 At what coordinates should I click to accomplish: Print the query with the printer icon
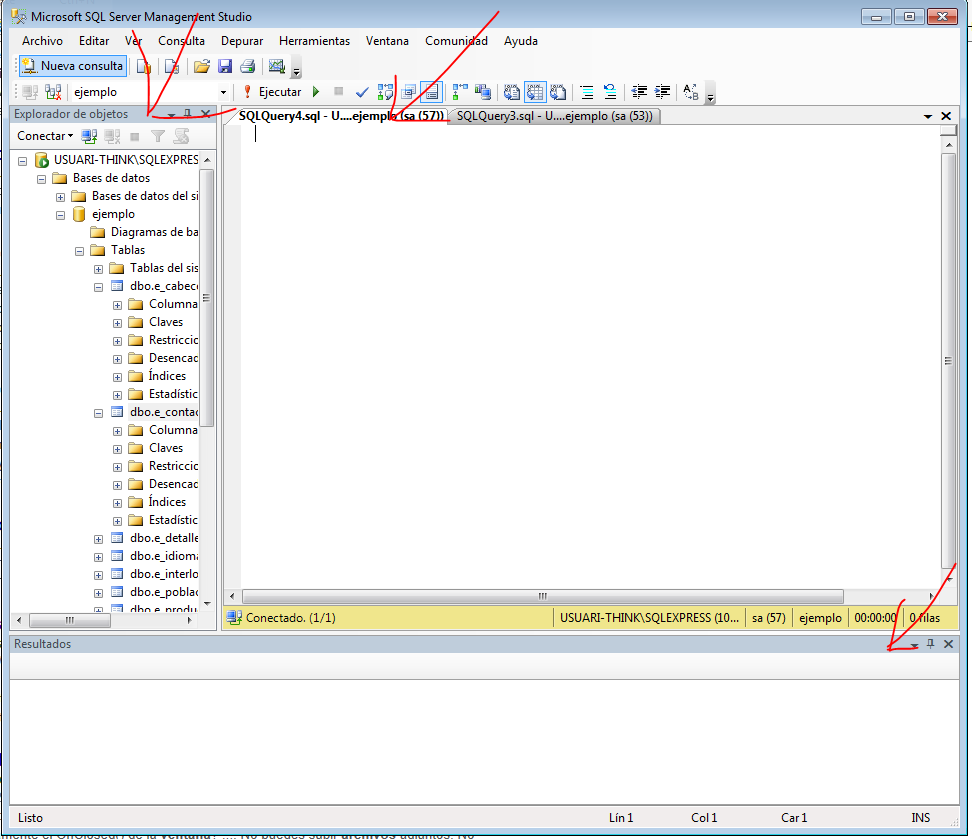[248, 66]
